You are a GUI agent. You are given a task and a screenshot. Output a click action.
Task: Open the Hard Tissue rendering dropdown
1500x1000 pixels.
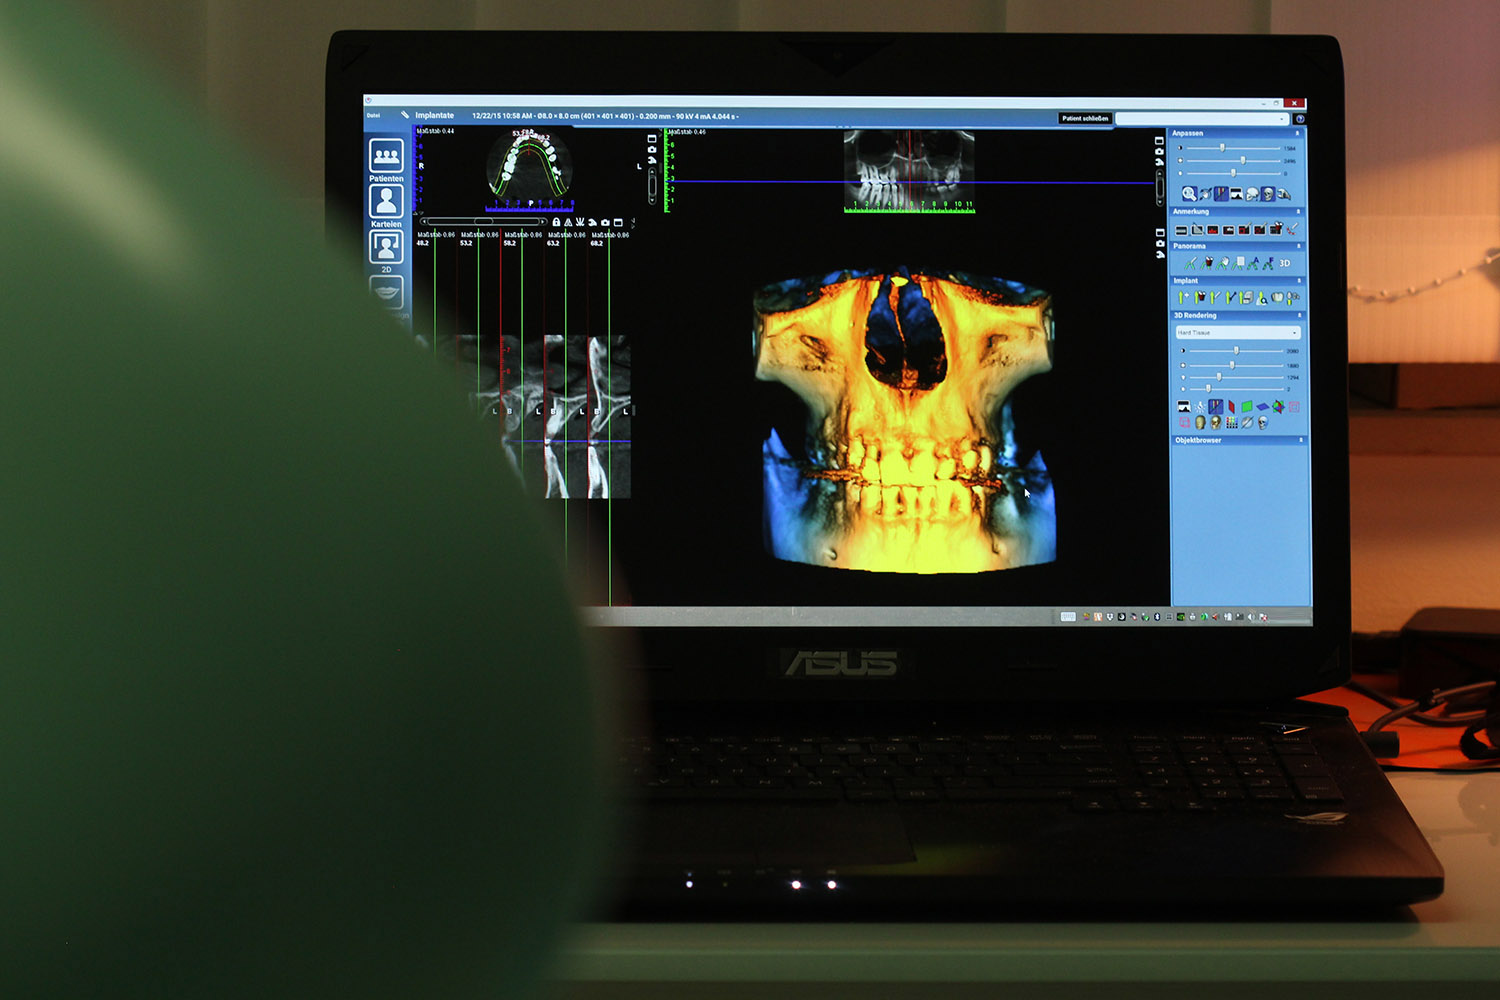pos(1238,332)
